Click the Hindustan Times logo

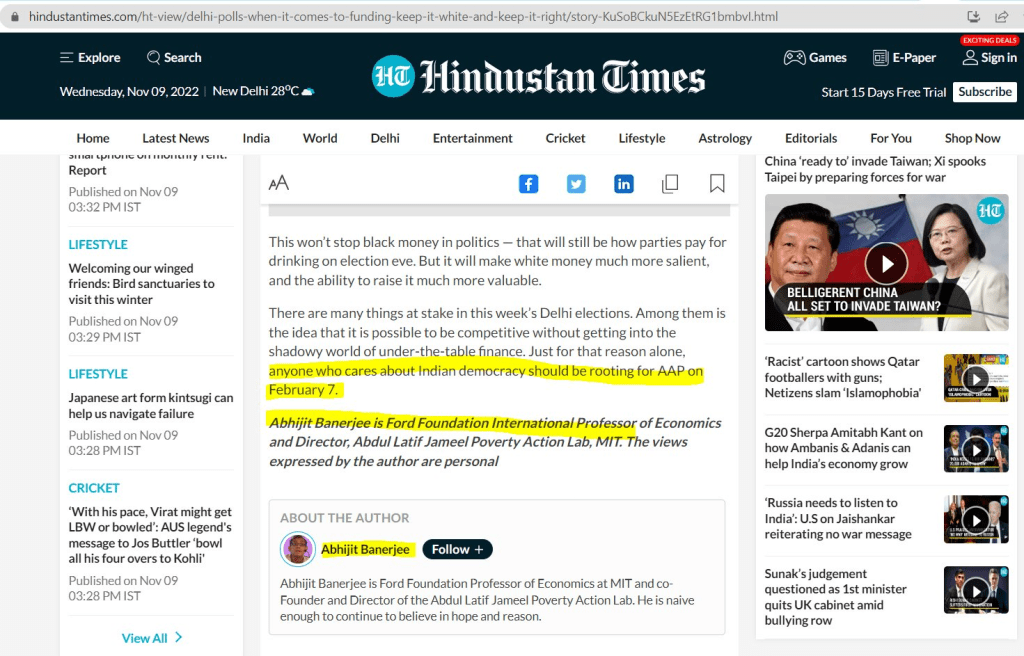tap(538, 77)
